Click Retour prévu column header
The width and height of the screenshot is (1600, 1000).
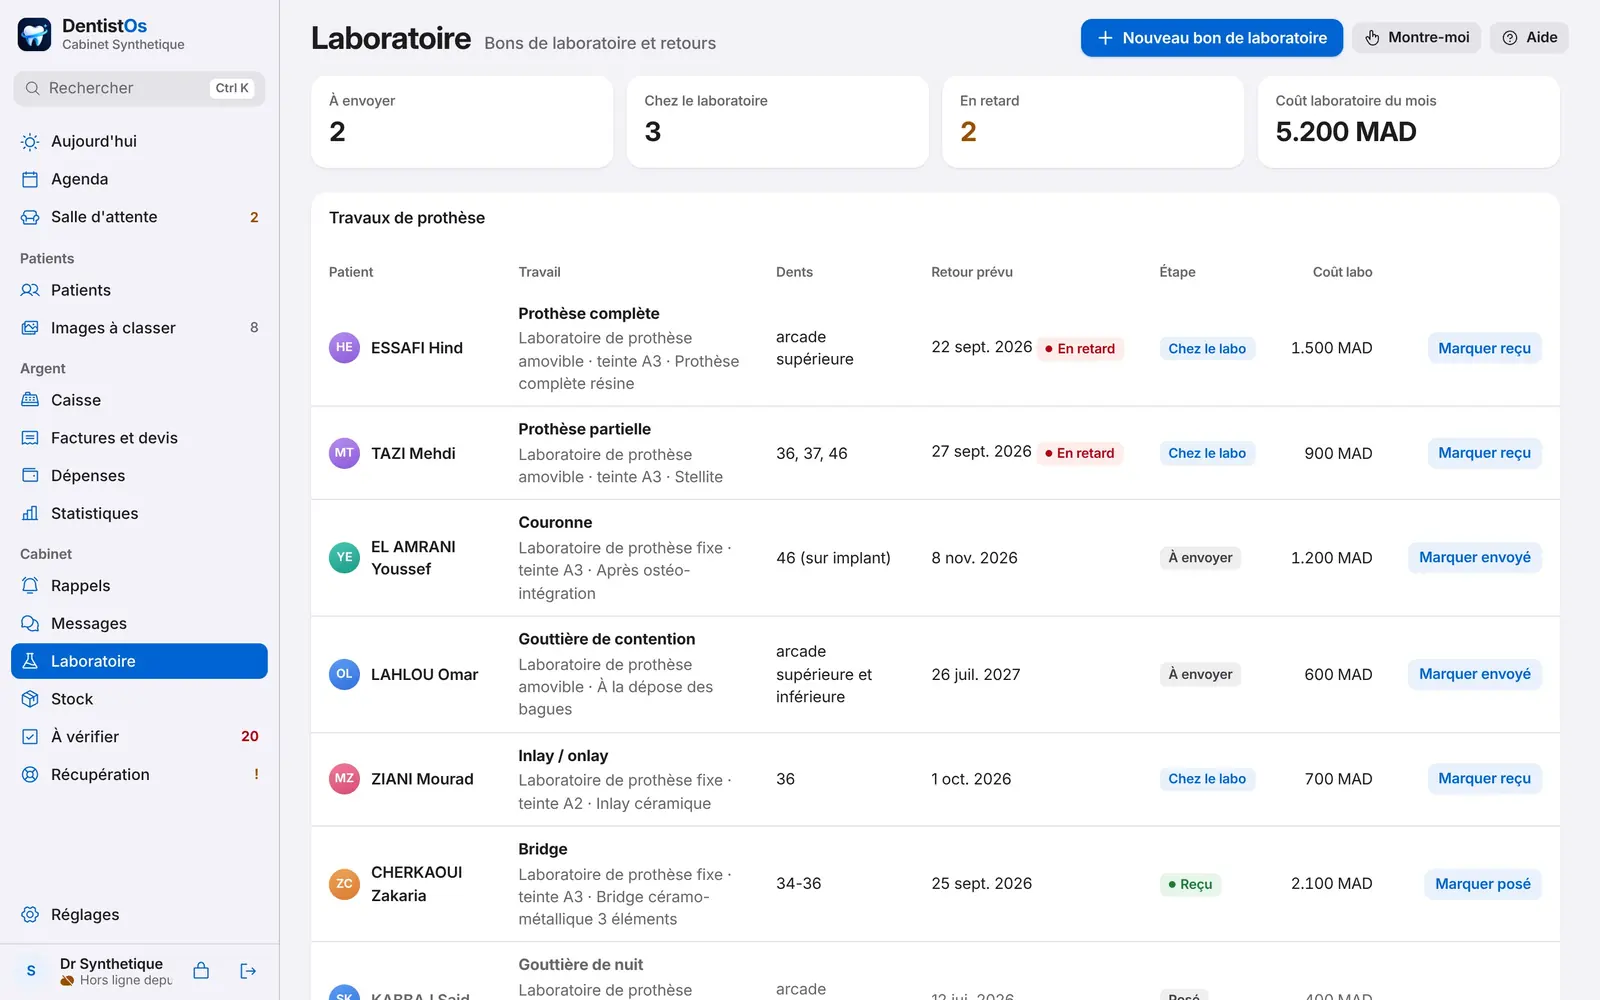click(972, 272)
